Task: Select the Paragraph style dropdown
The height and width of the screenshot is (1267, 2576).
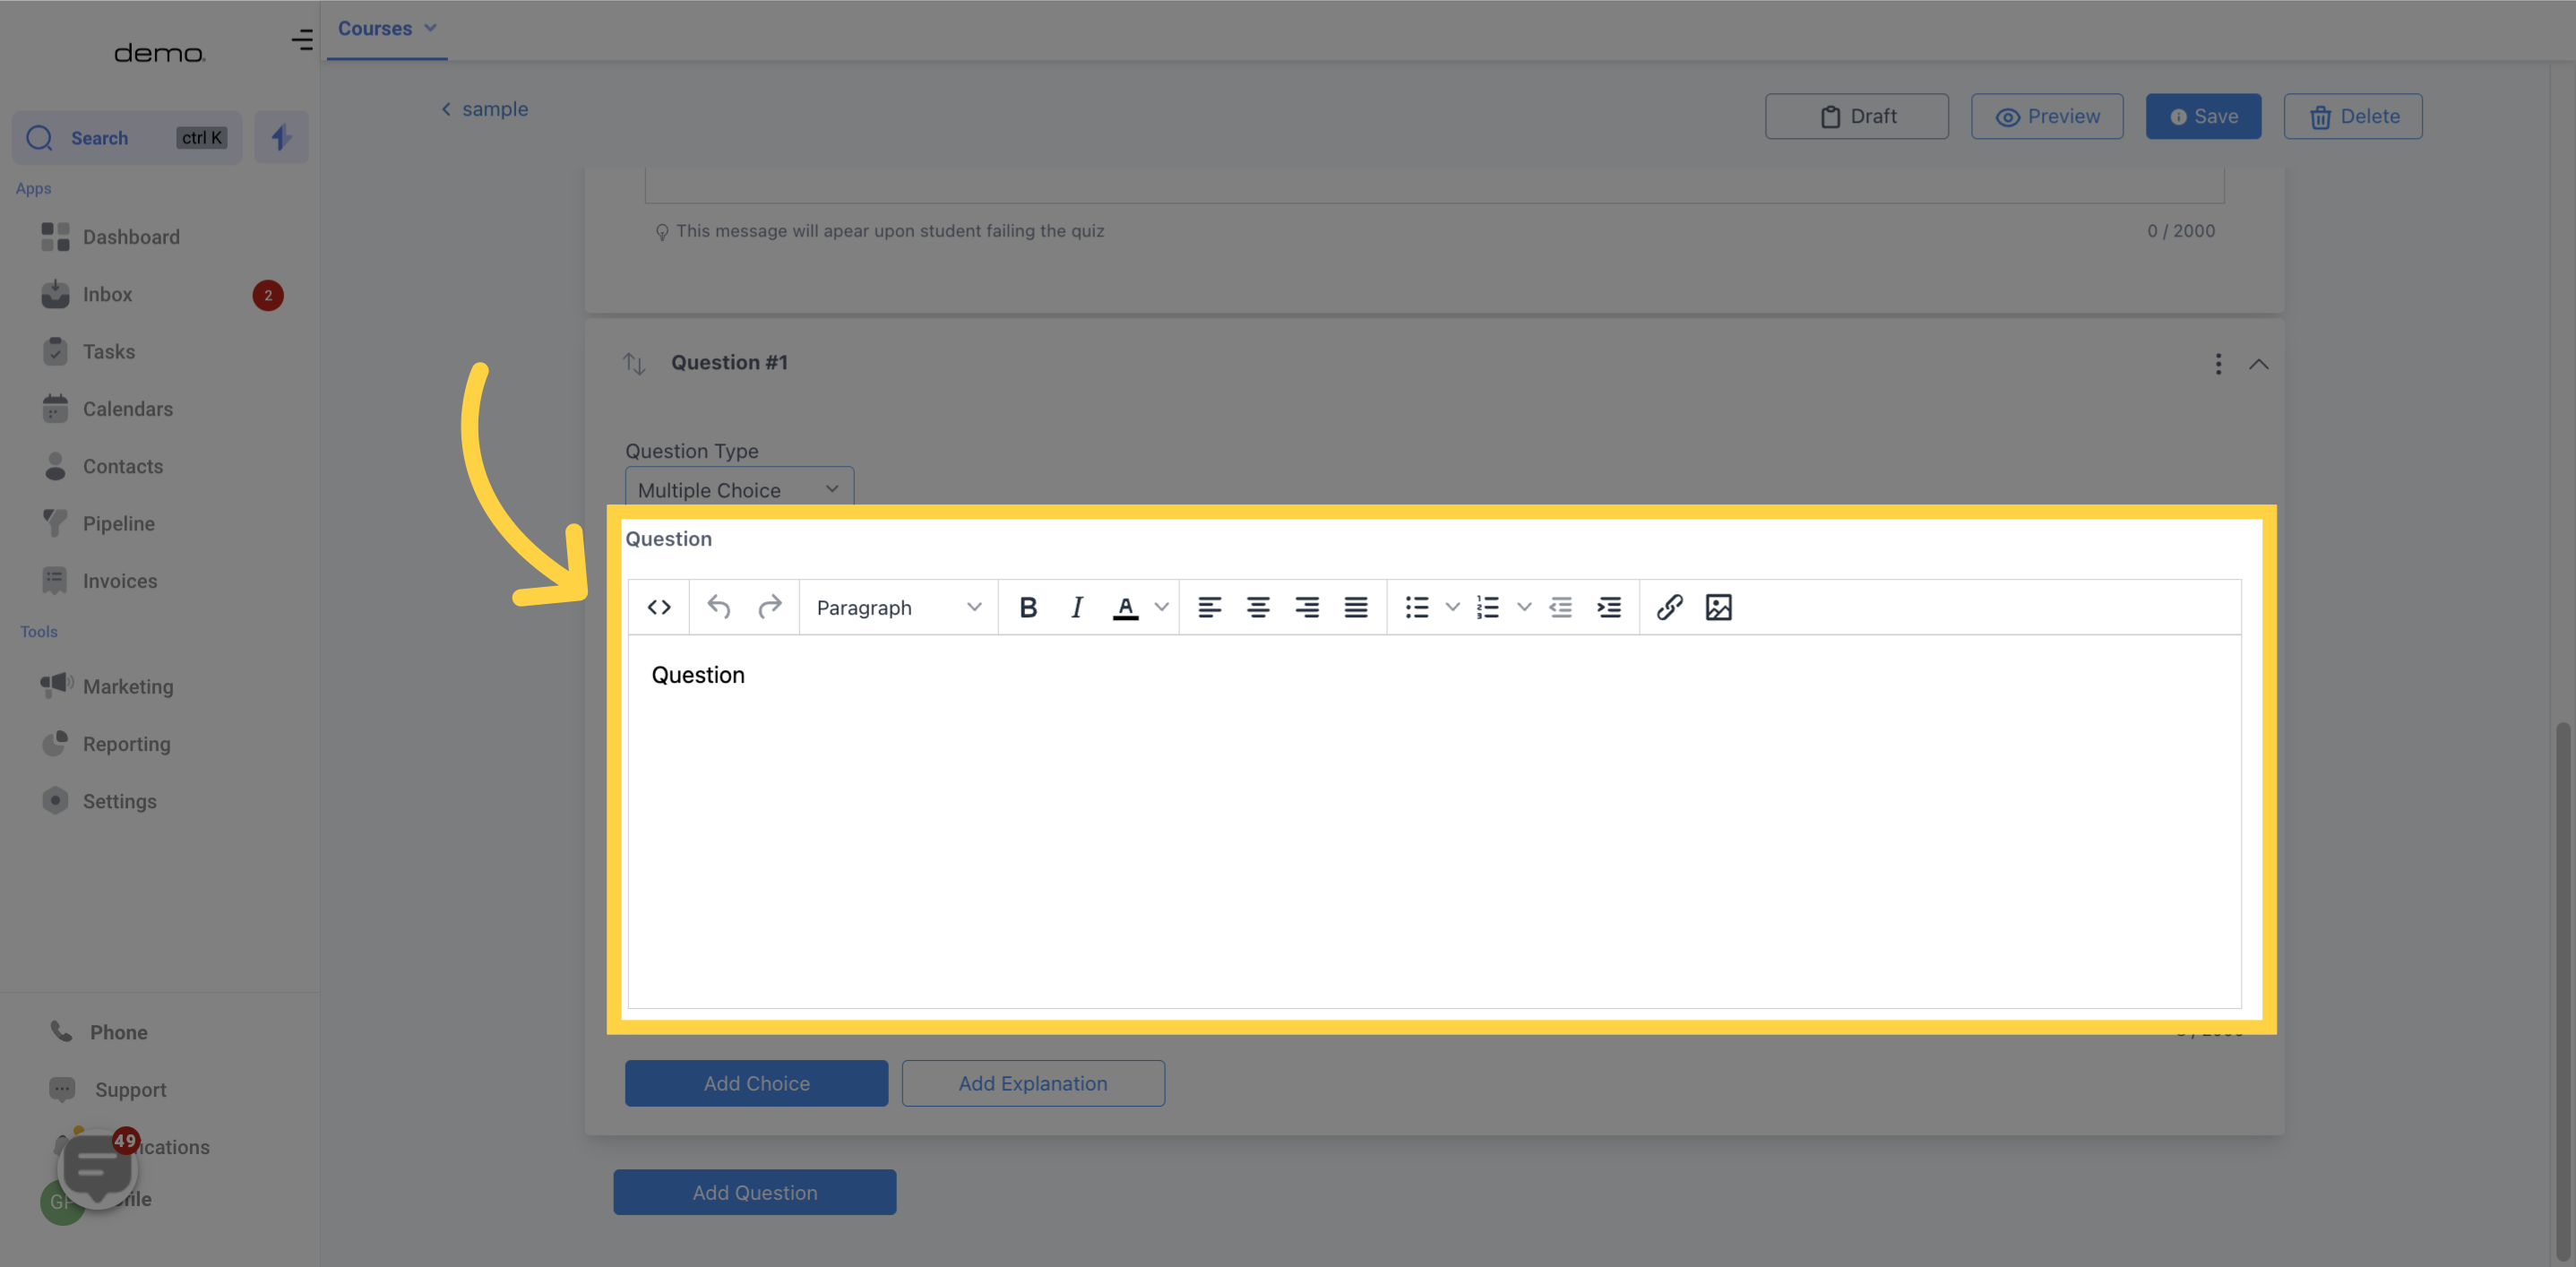Action: tap(897, 607)
